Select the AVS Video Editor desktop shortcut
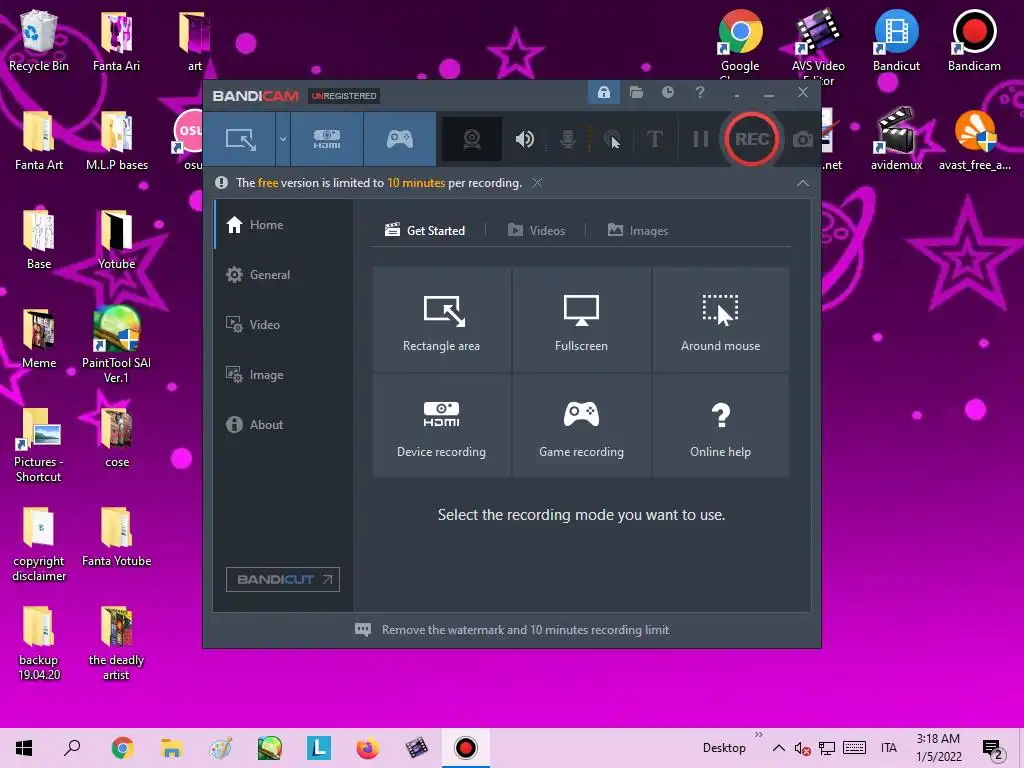This screenshot has height=768, width=1024. (818, 46)
